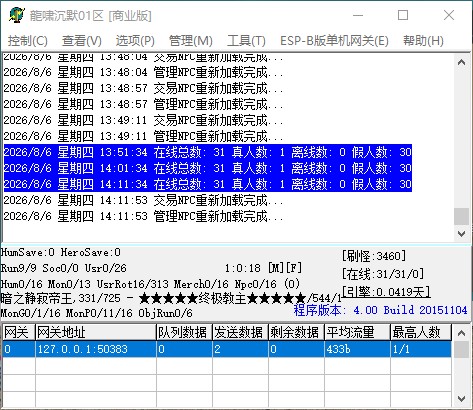473x410 pixels.
Task: Open the 控制(C) menu
Action: [x=28, y=41]
